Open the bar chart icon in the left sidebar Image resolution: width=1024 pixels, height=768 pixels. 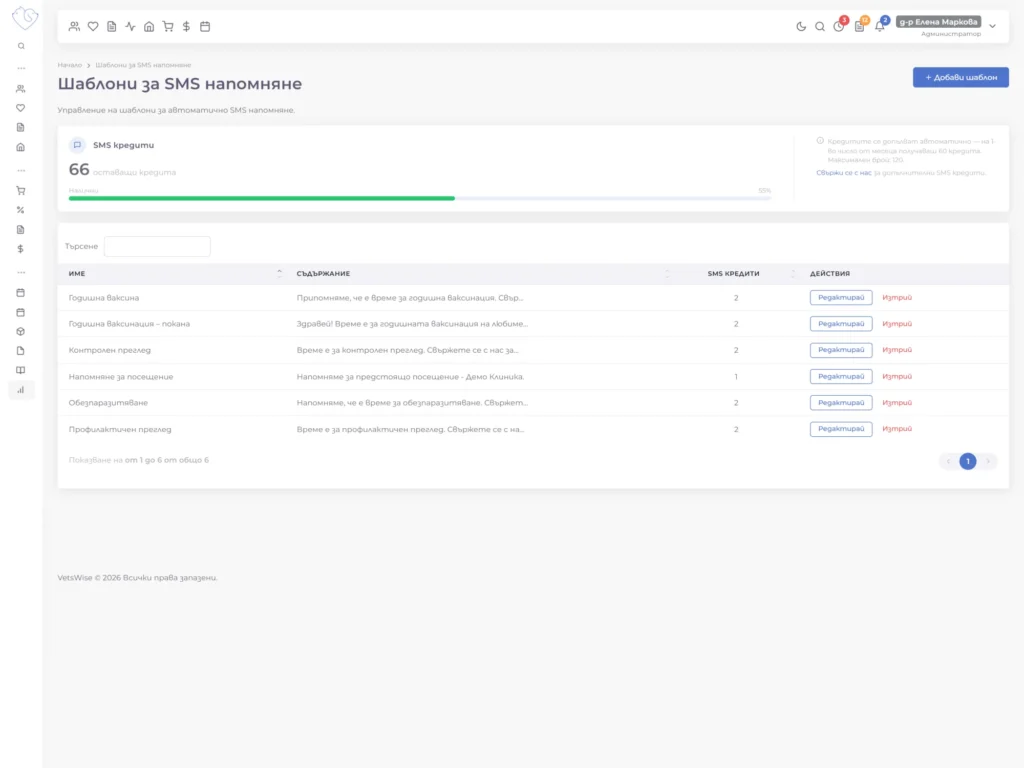(x=21, y=390)
